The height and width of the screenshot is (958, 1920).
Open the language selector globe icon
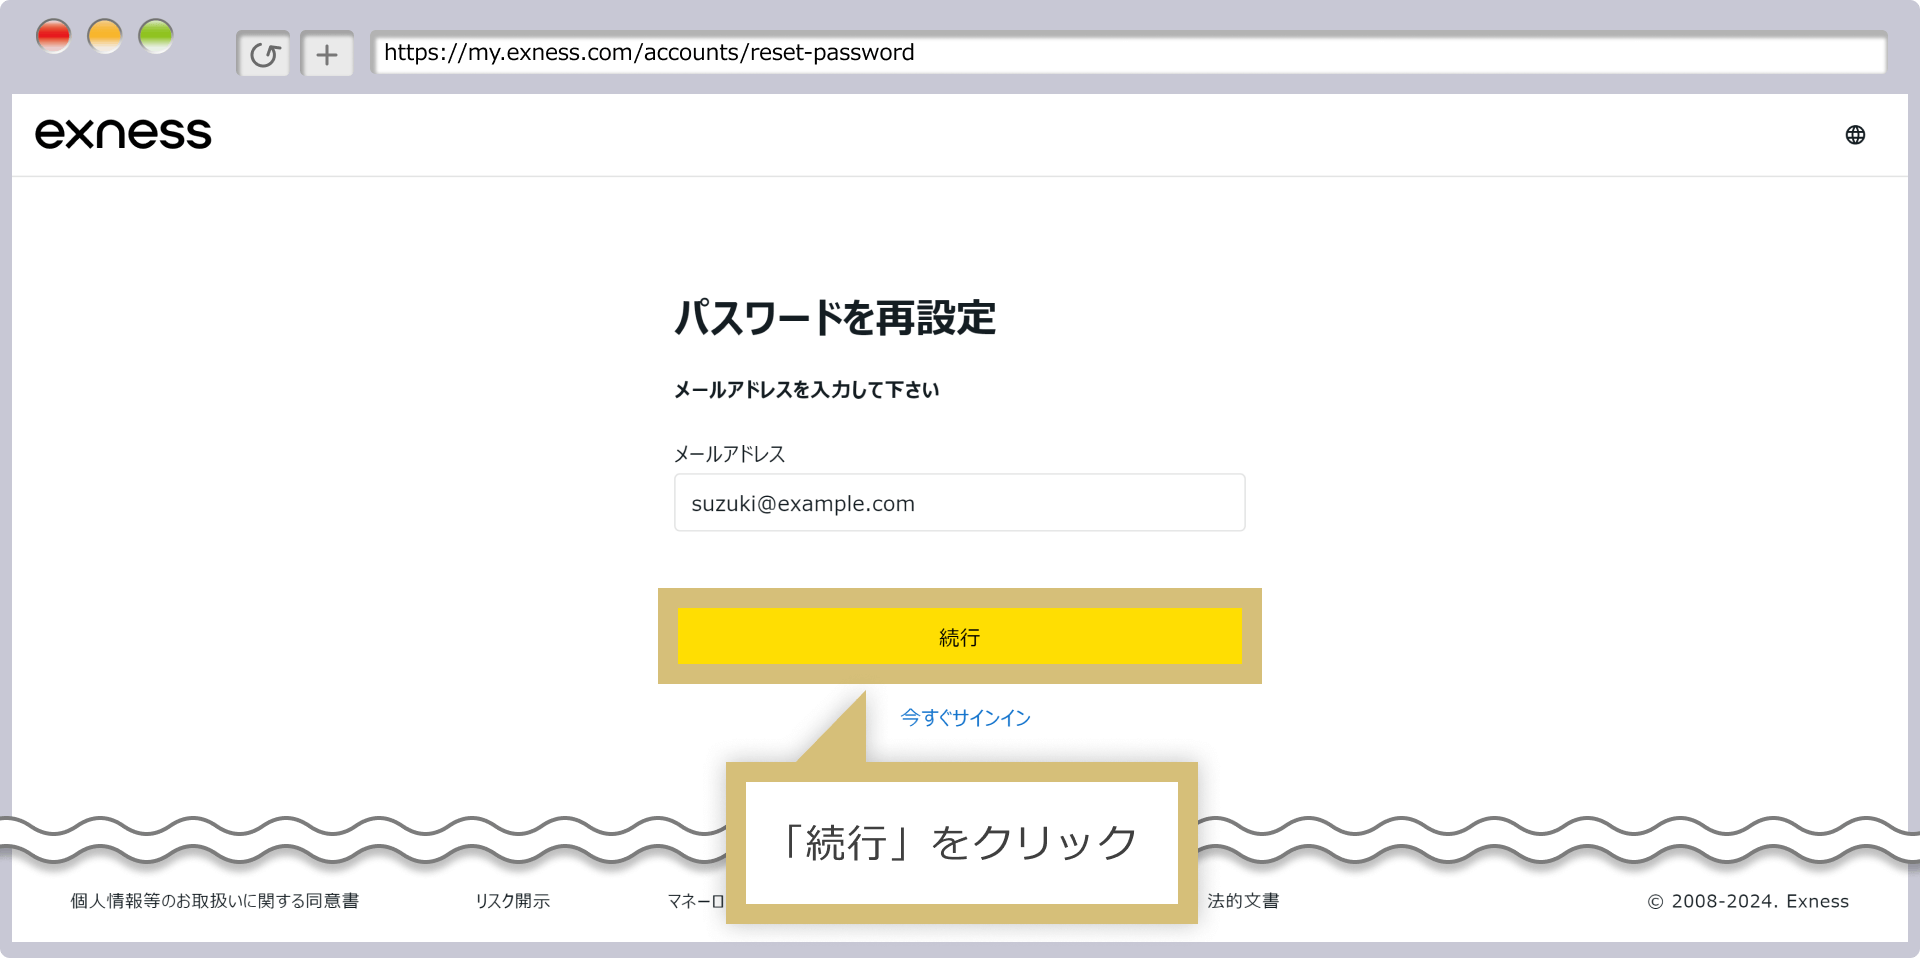coord(1855,135)
